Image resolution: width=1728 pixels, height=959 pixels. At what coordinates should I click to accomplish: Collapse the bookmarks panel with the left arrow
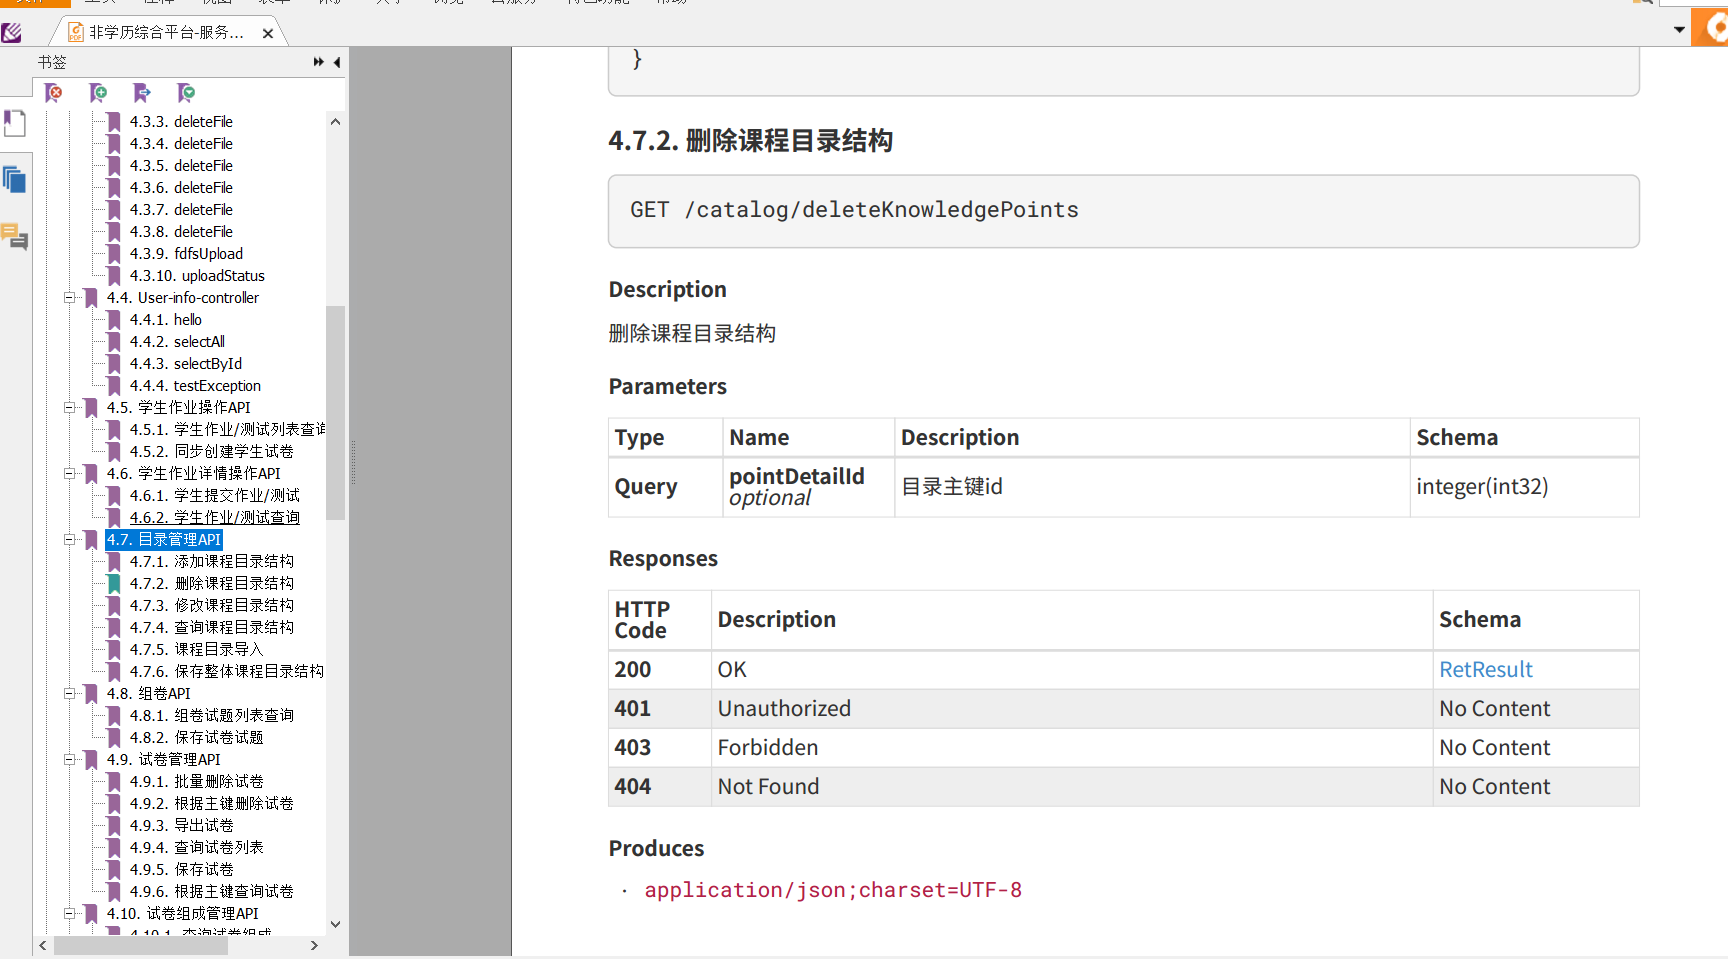(336, 61)
